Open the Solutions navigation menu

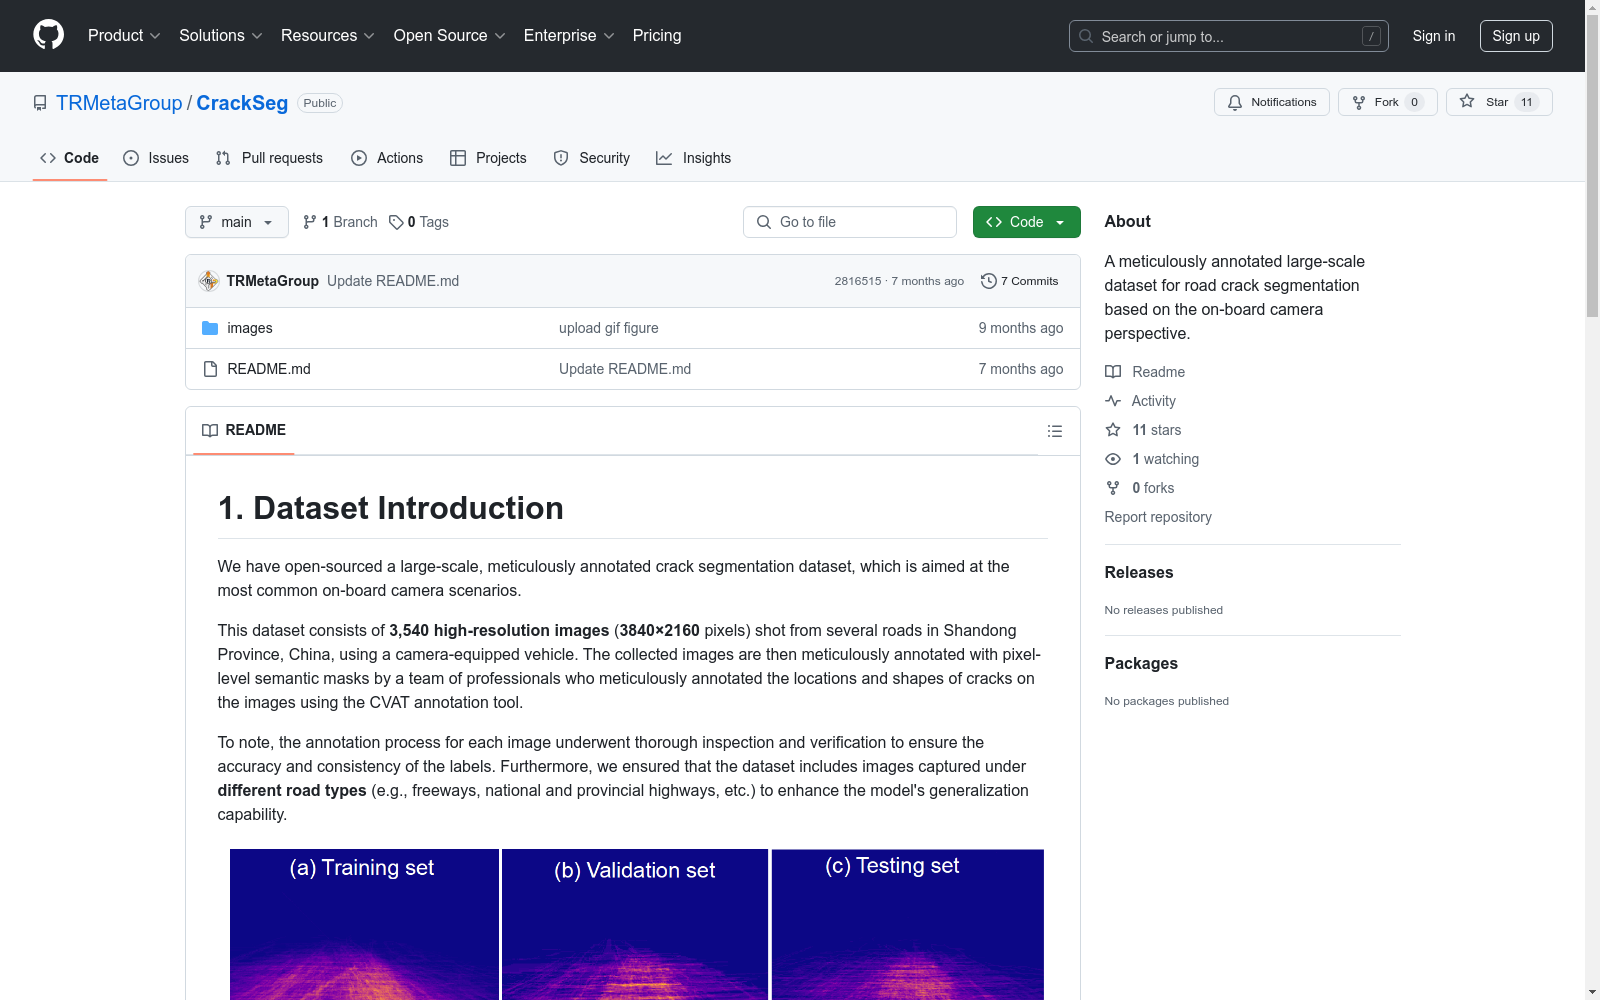click(220, 35)
